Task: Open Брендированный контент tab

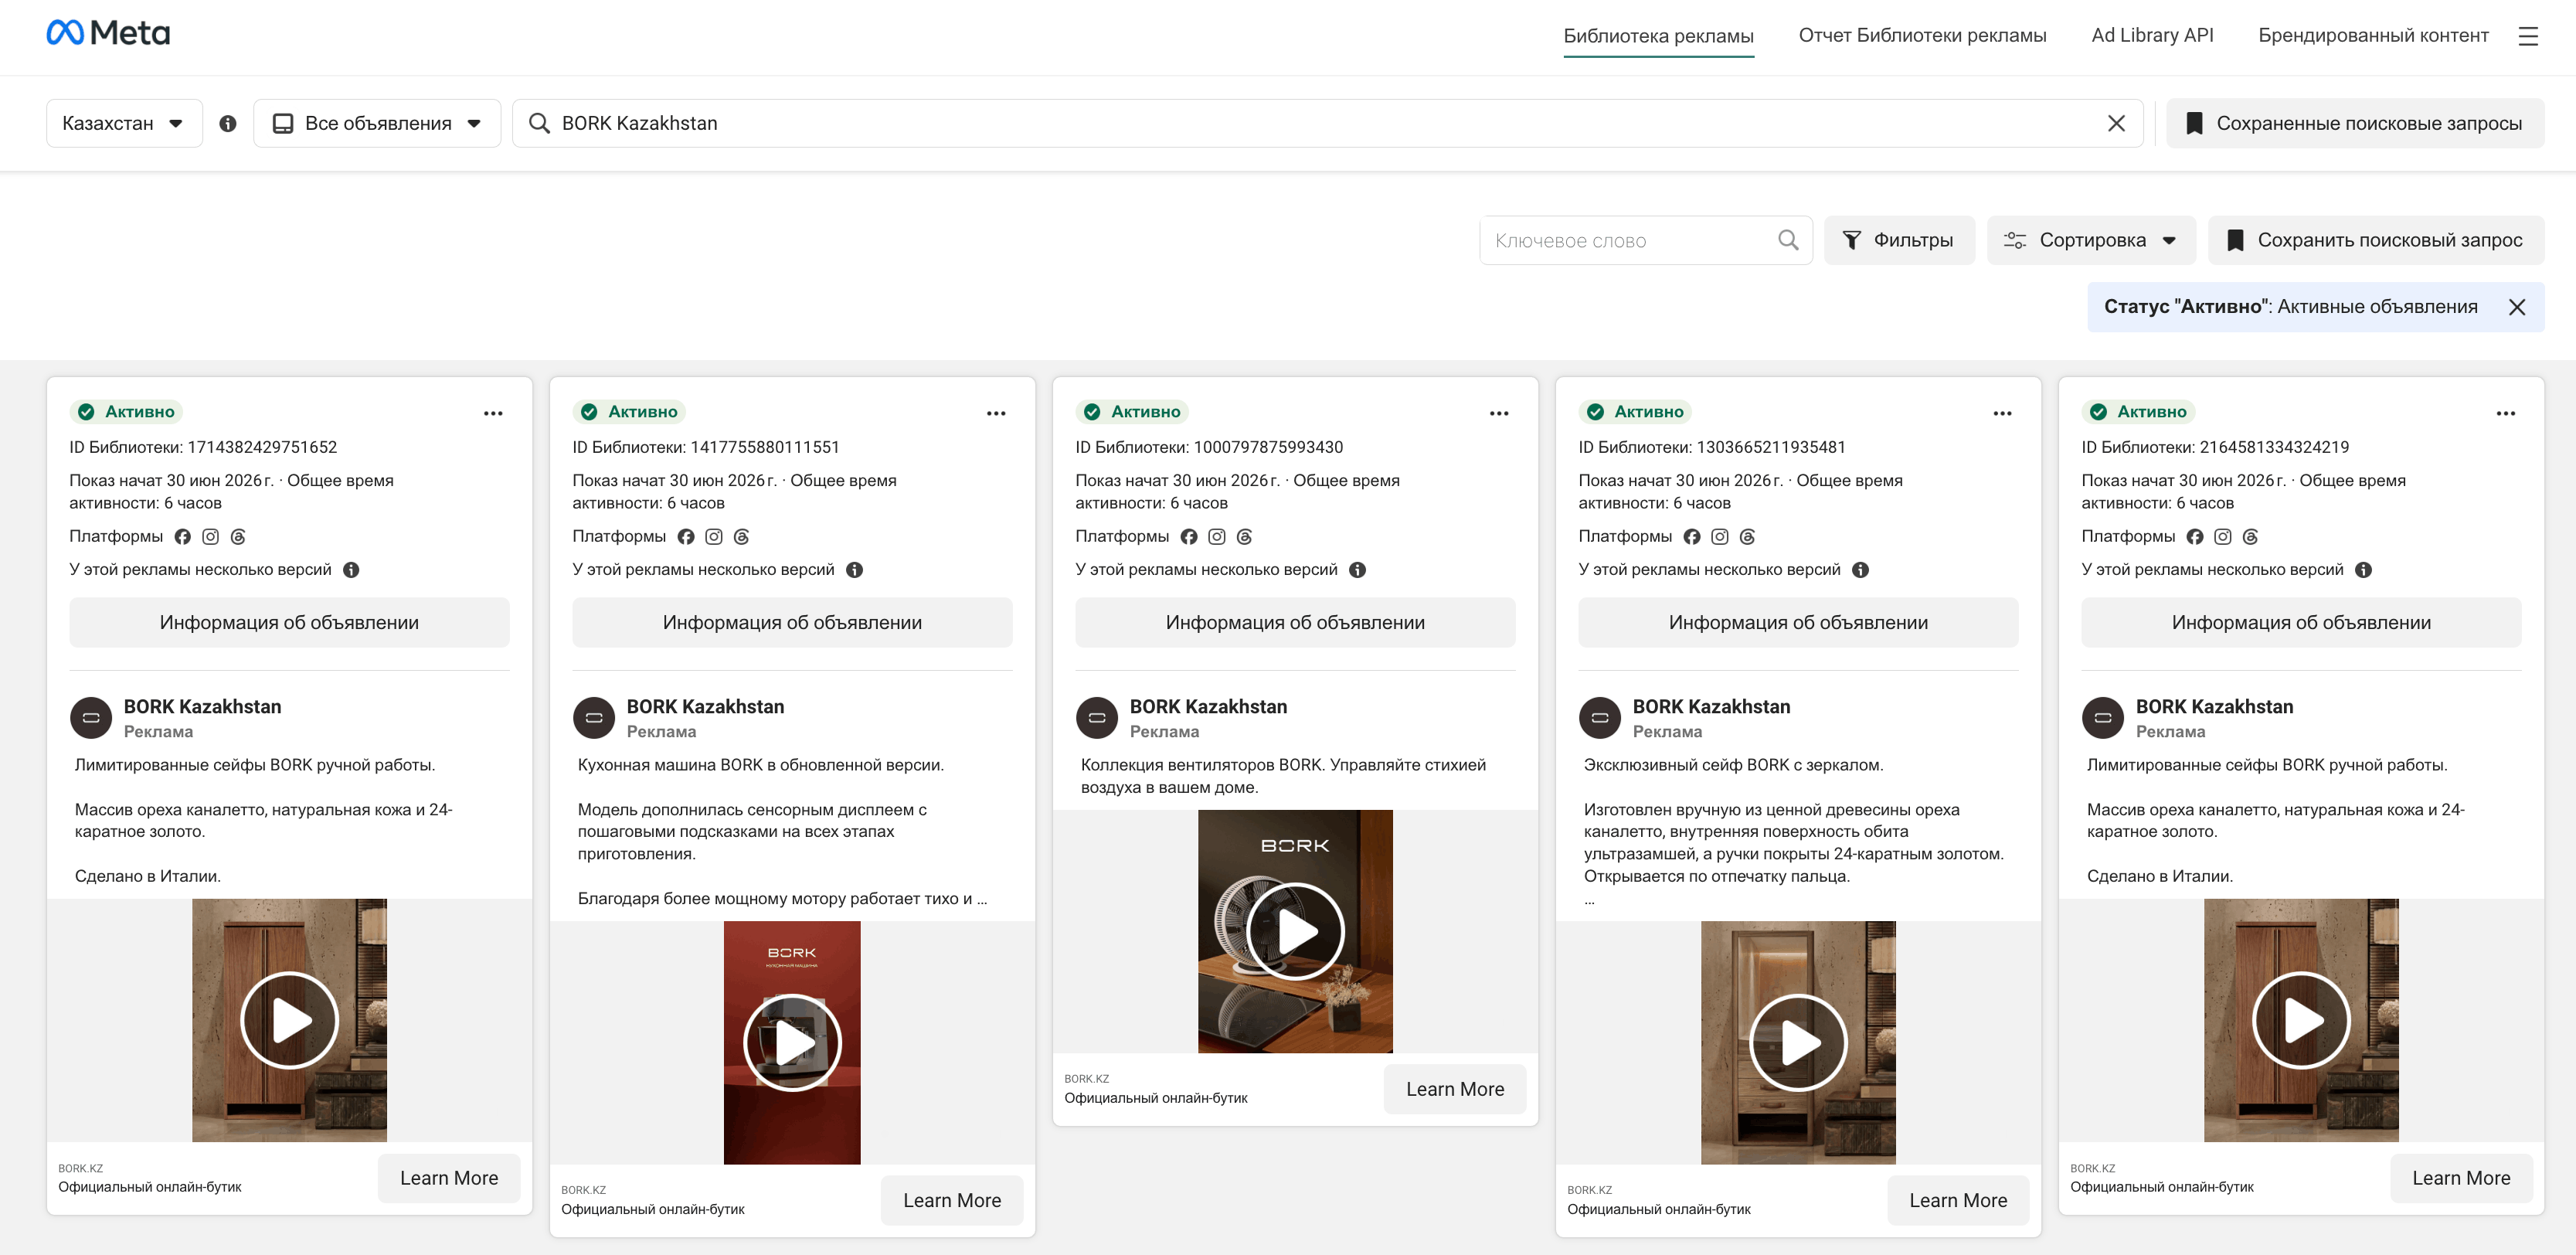Action: [x=2373, y=35]
